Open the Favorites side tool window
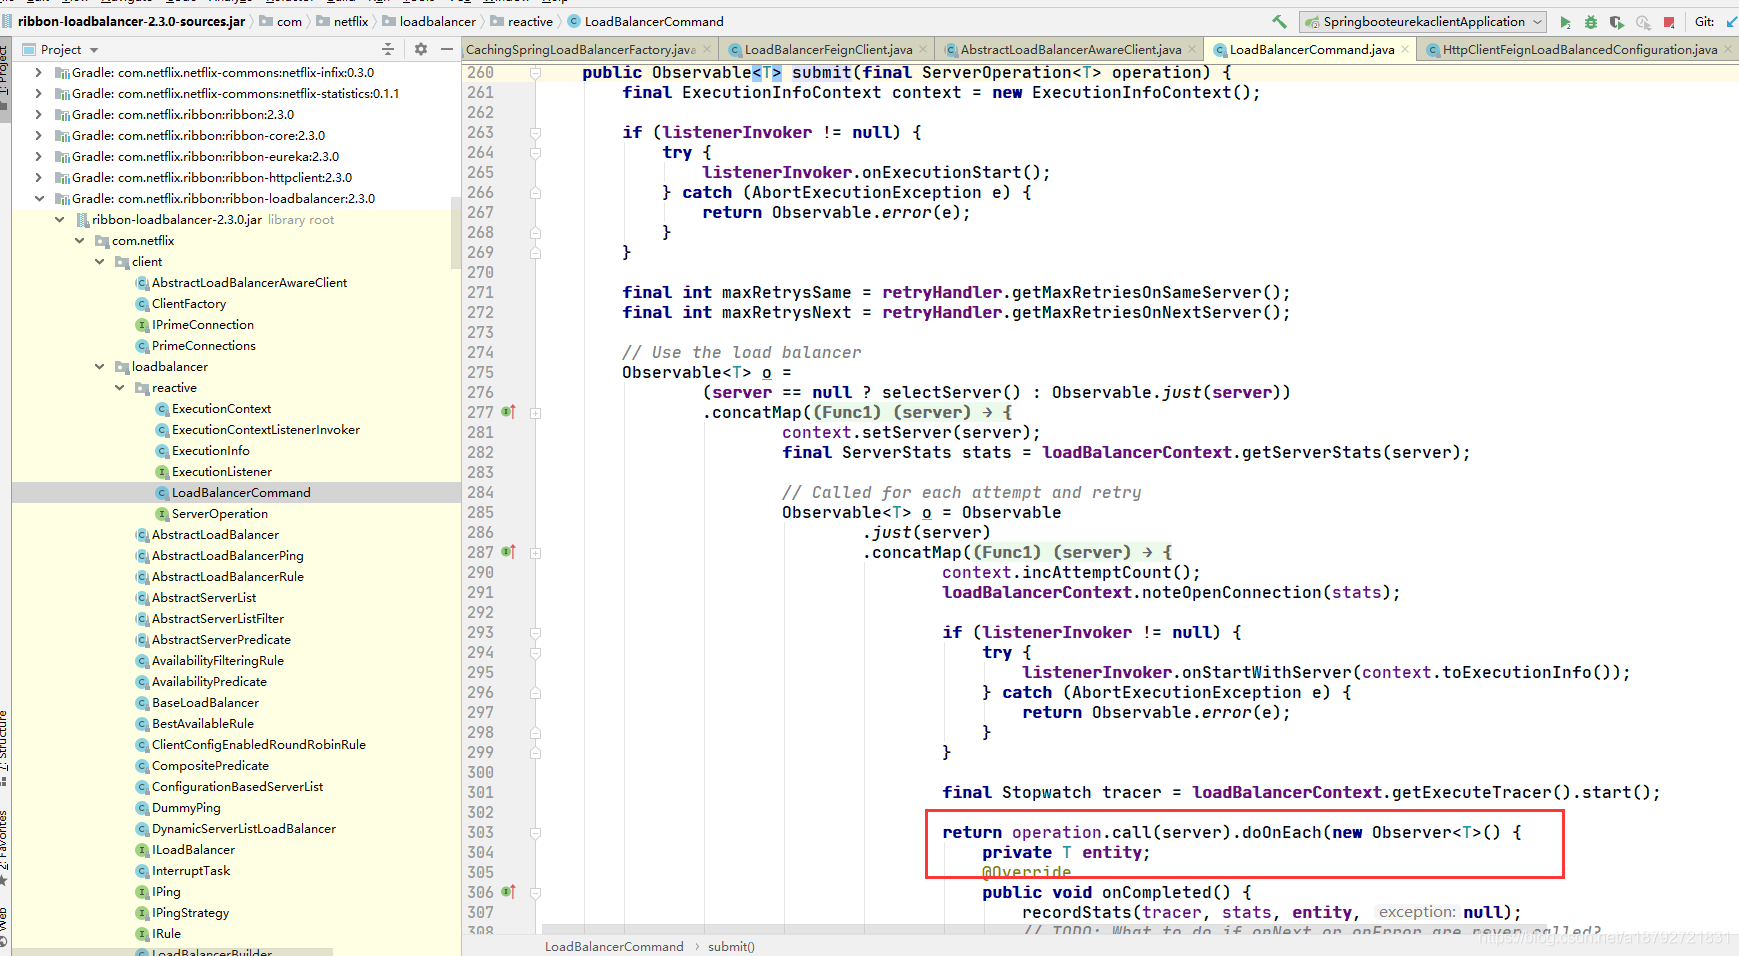Image resolution: width=1739 pixels, height=956 pixels. [x=4, y=848]
